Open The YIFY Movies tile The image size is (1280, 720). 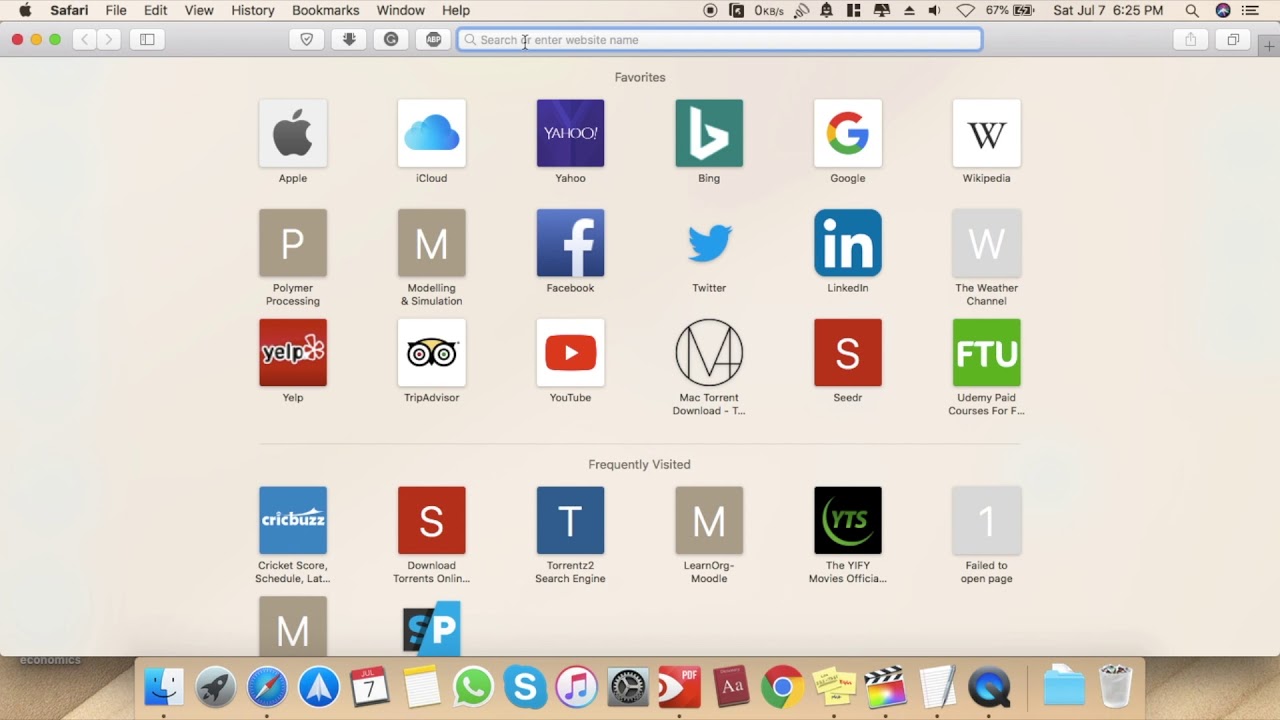(x=848, y=520)
